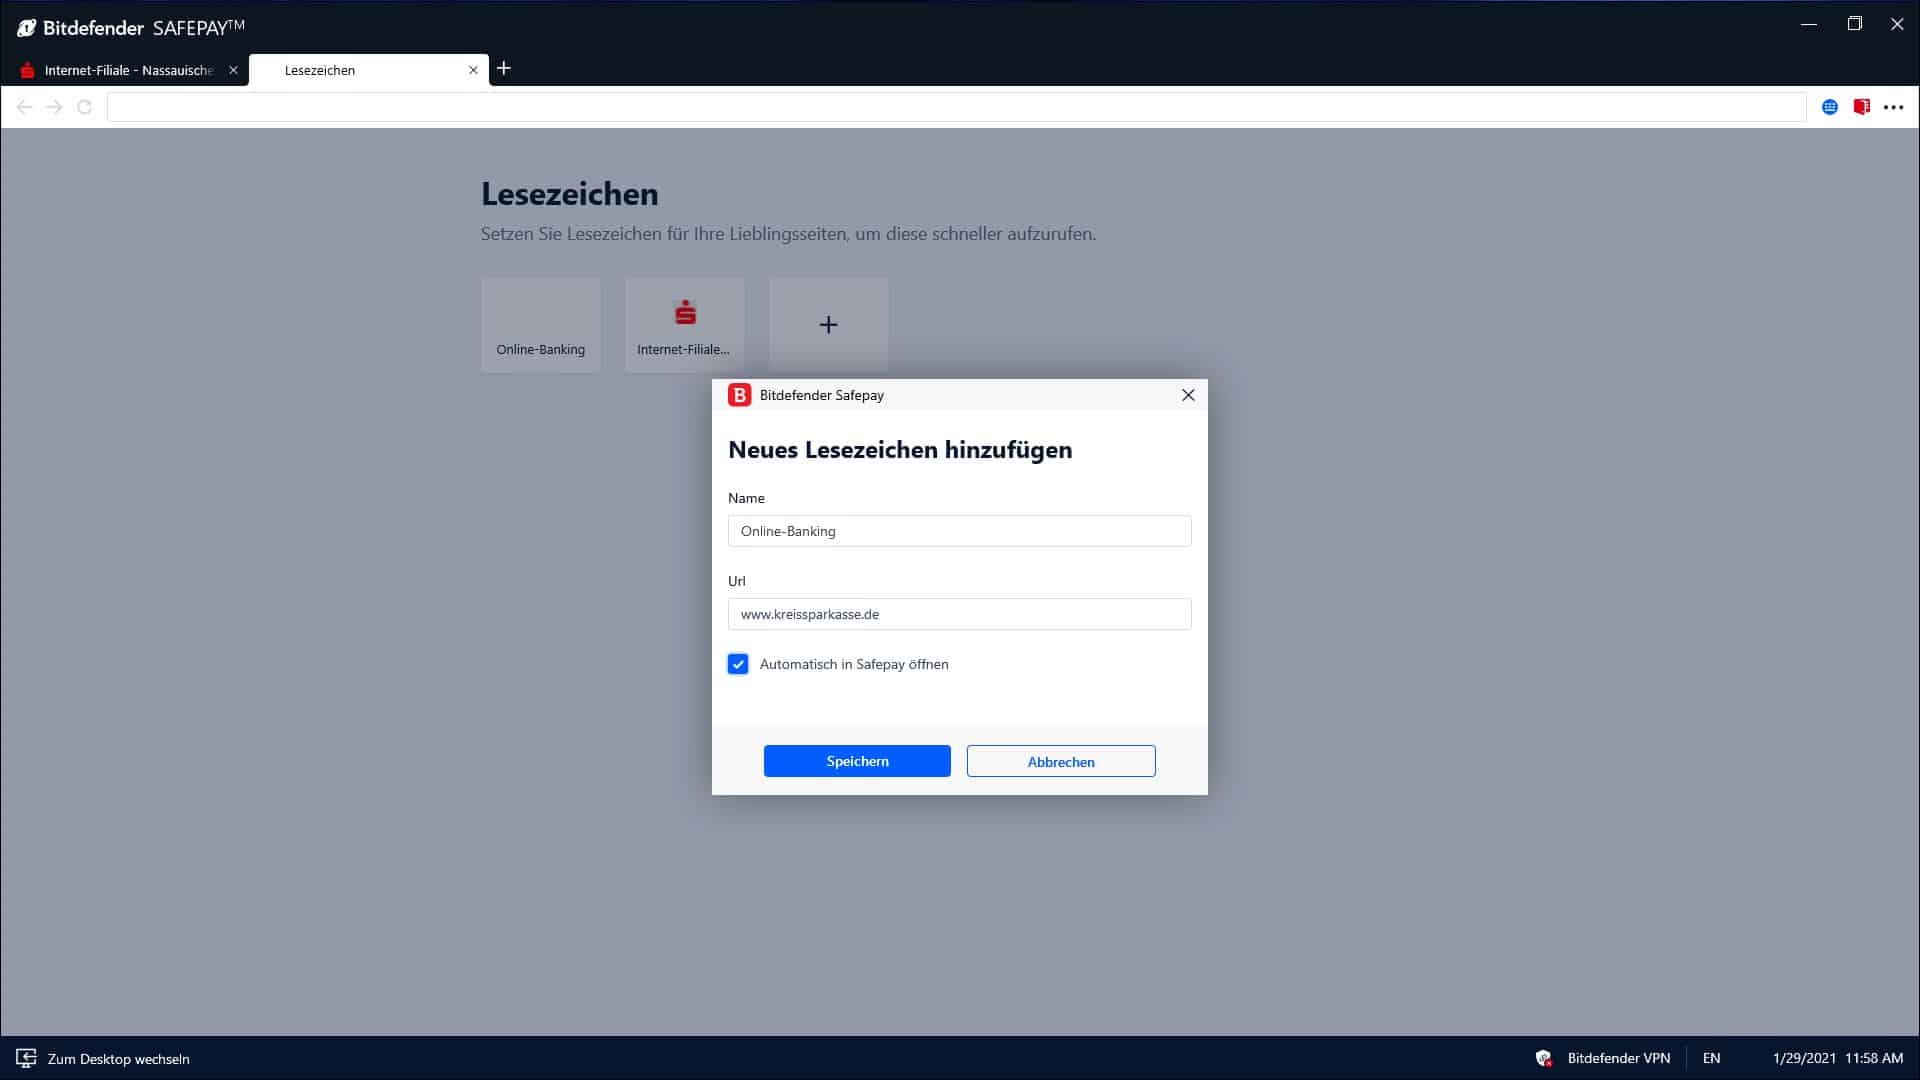
Task: Focus the Url input field
Action: coord(960,614)
